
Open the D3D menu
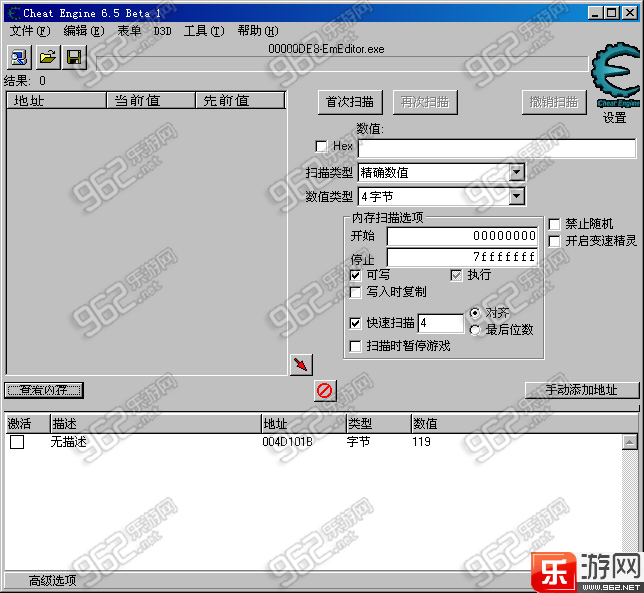pos(162,31)
